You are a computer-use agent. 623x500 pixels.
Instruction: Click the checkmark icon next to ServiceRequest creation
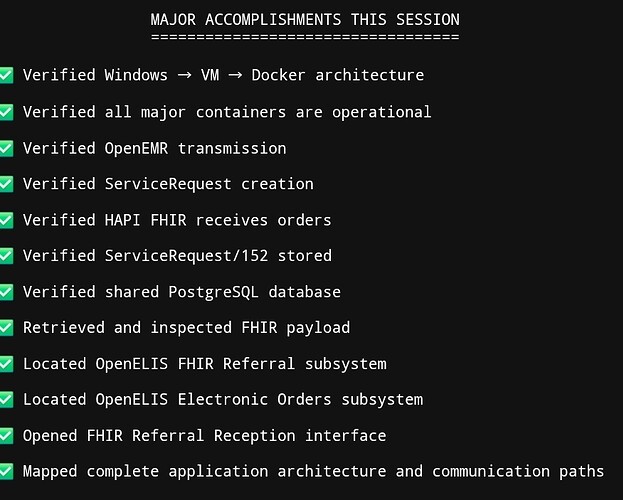point(6,184)
